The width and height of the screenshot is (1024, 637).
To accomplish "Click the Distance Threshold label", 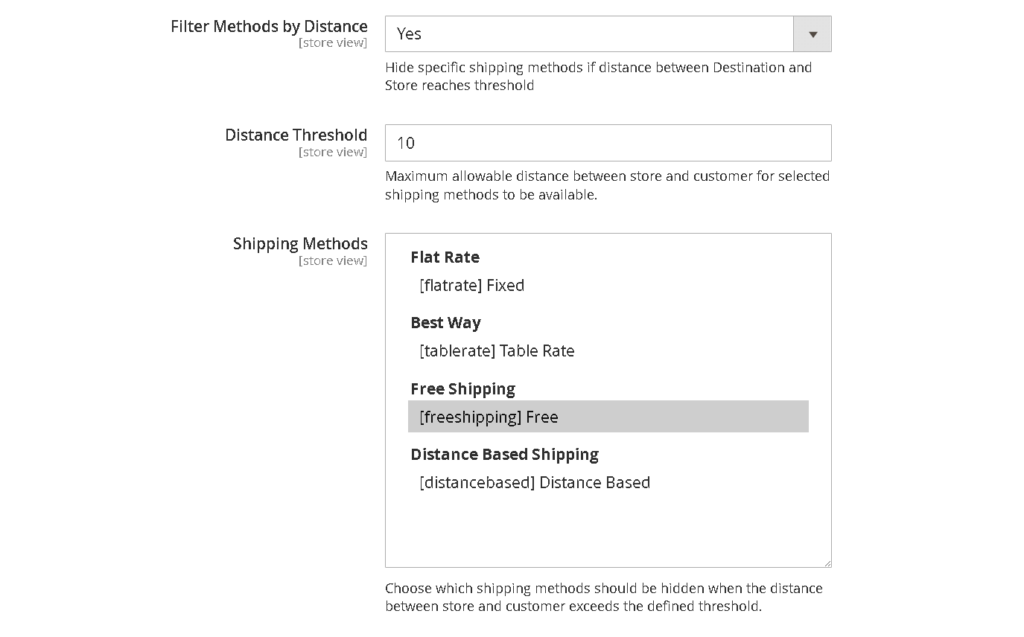I will click(296, 134).
